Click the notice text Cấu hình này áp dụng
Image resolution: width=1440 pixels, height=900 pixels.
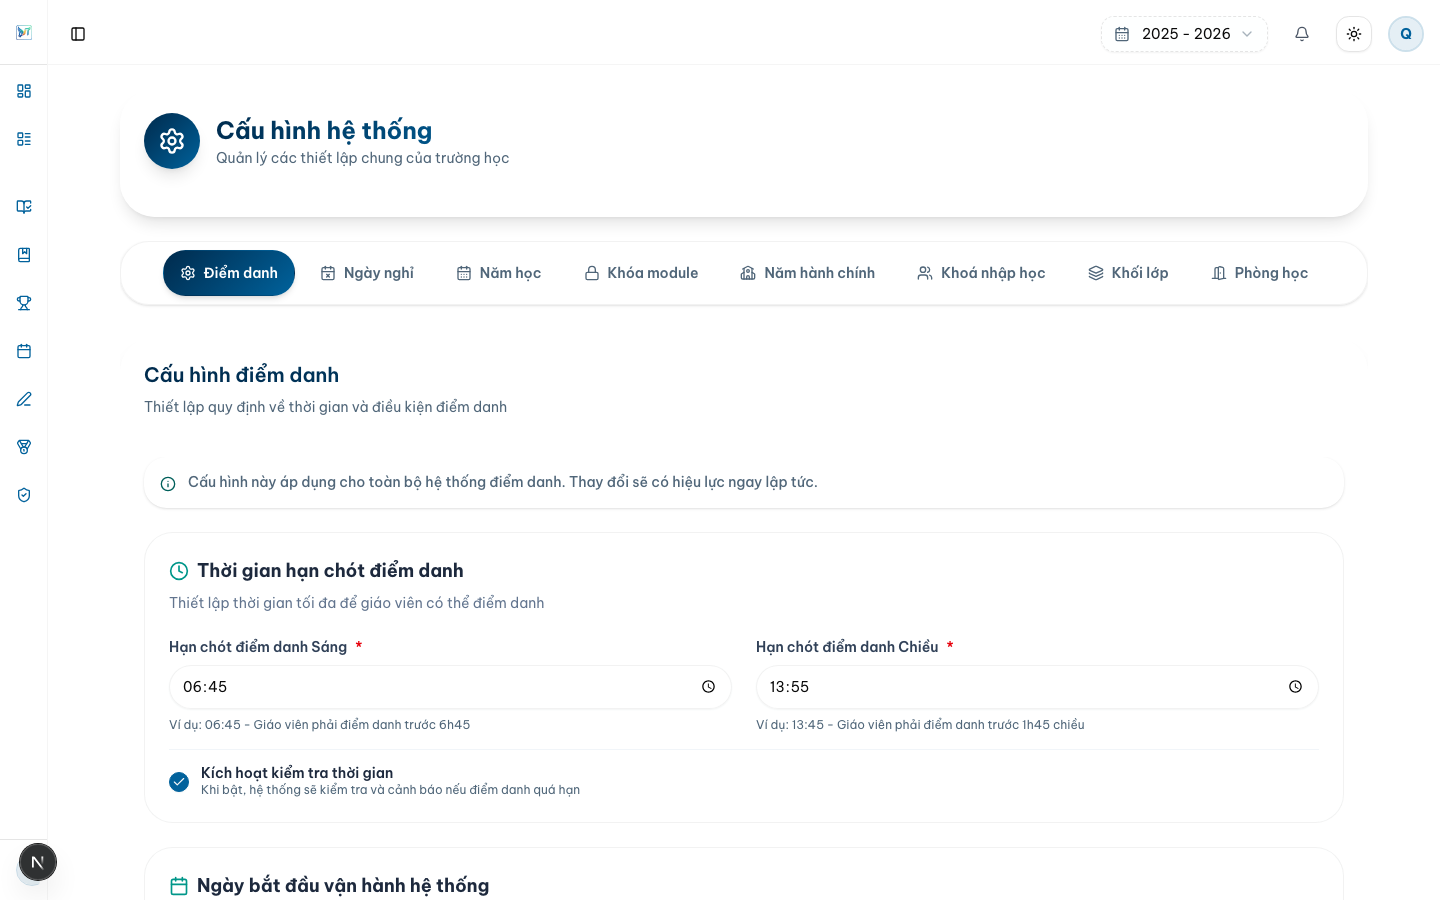(x=503, y=482)
